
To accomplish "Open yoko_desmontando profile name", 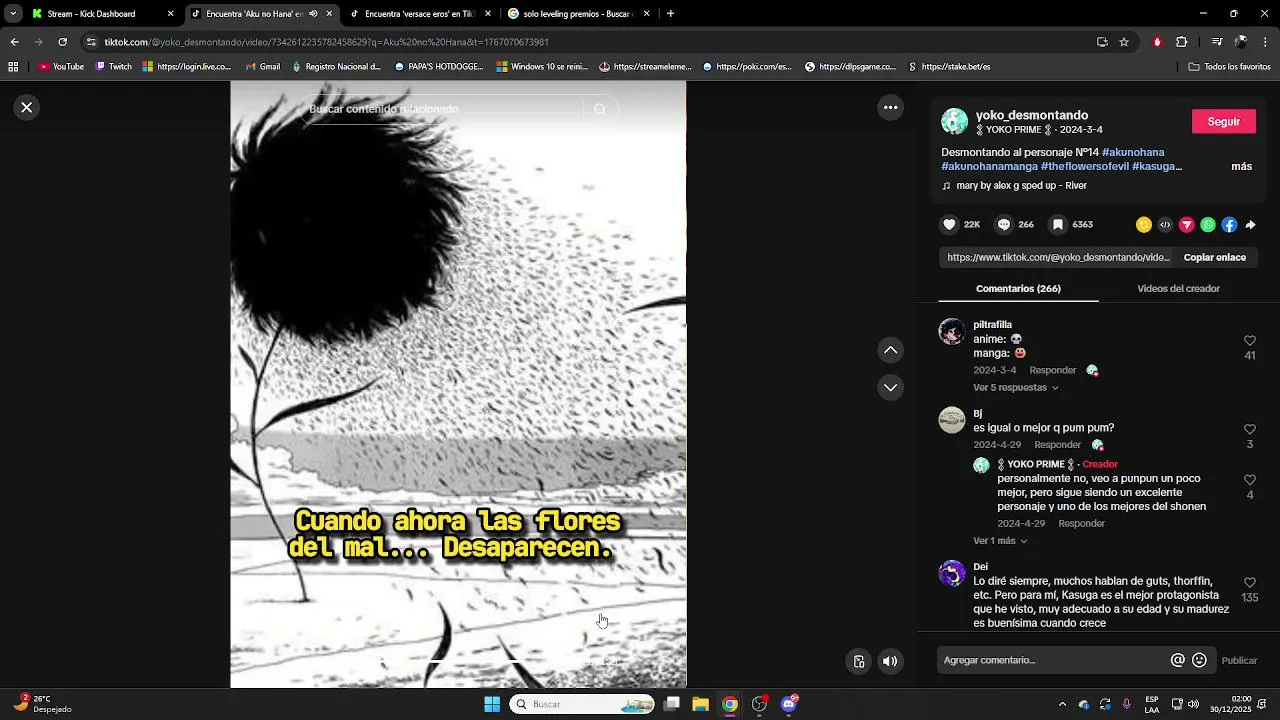I will click(1032, 115).
